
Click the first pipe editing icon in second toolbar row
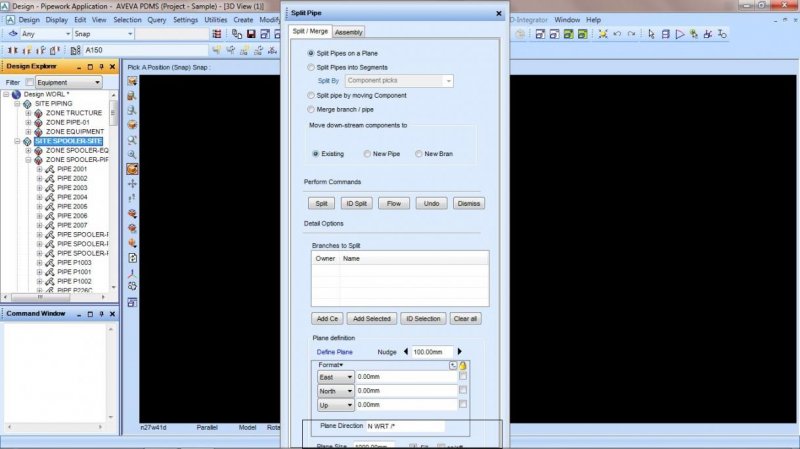(13, 50)
